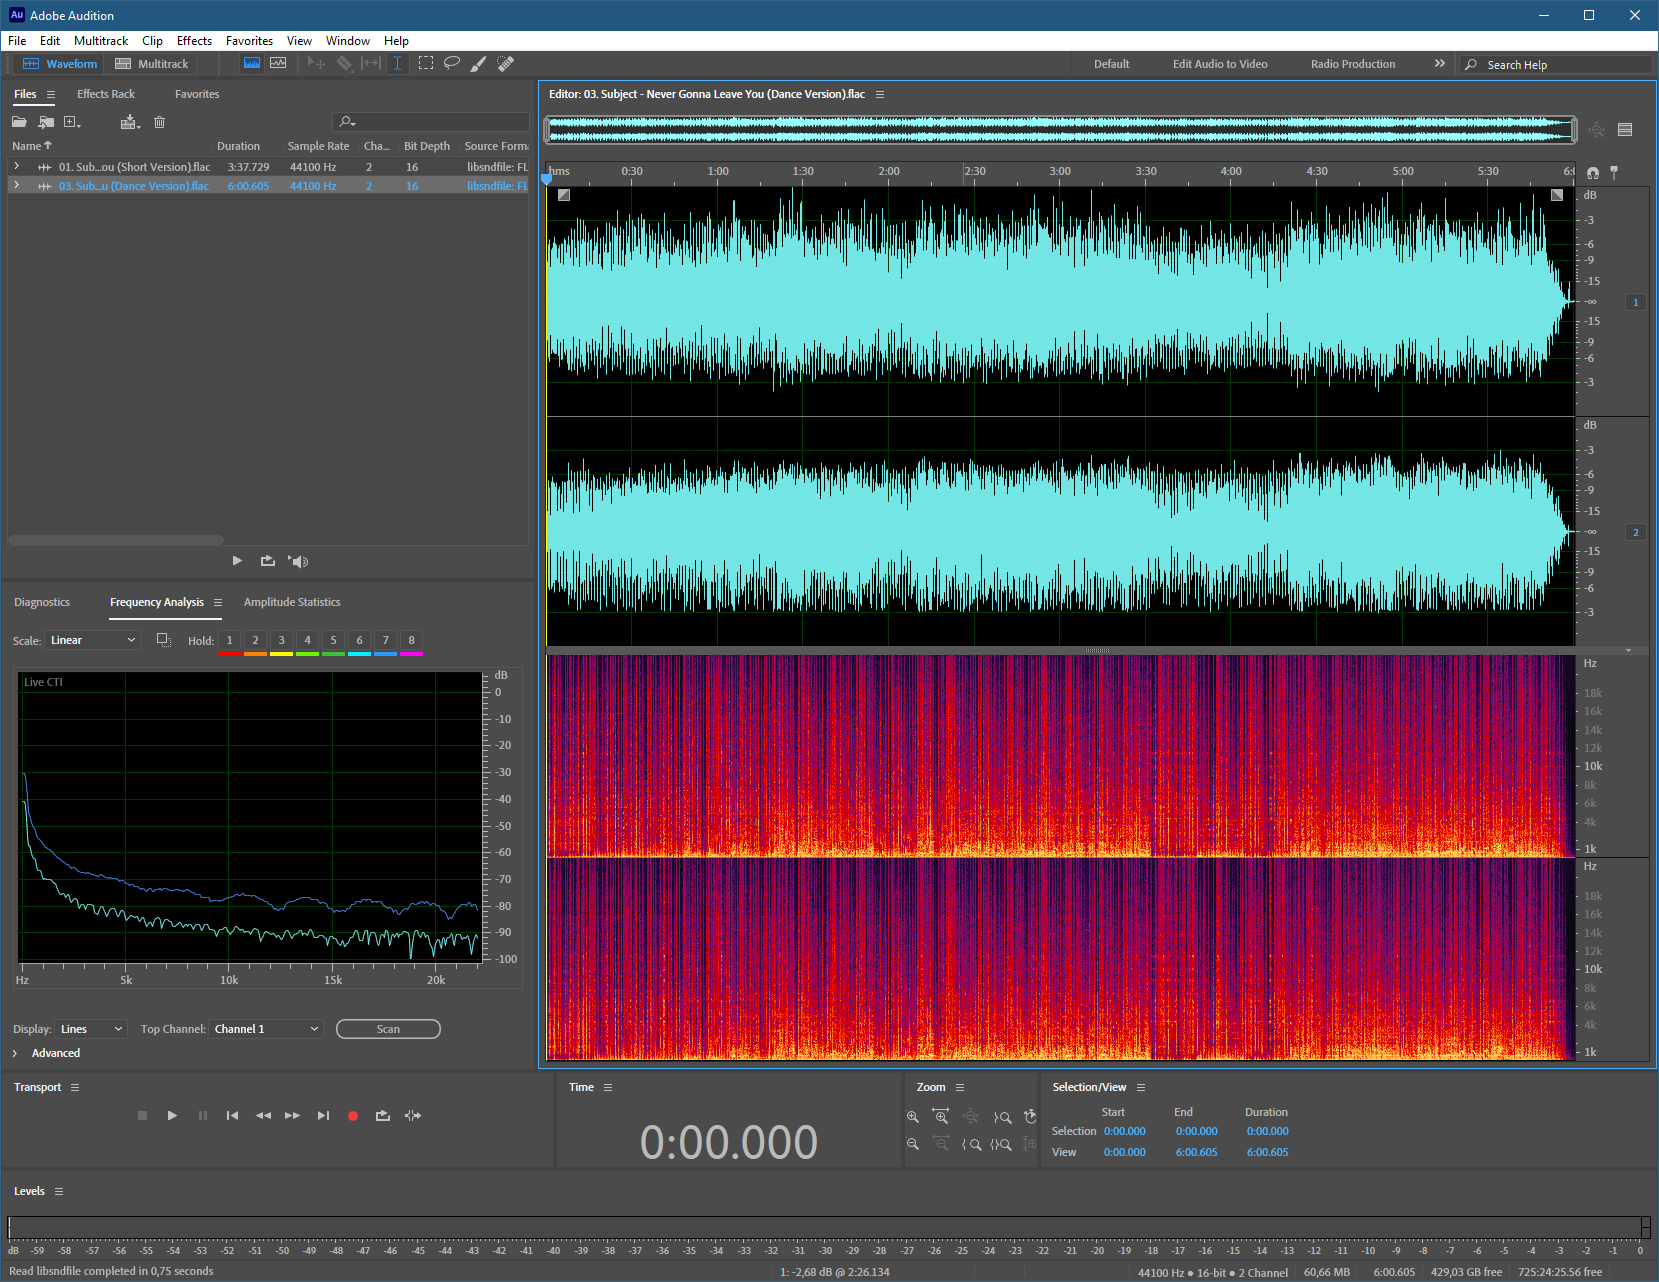This screenshot has height=1282, width=1659.
Task: Click the fade-out handle on the waveform
Action: (1557, 195)
